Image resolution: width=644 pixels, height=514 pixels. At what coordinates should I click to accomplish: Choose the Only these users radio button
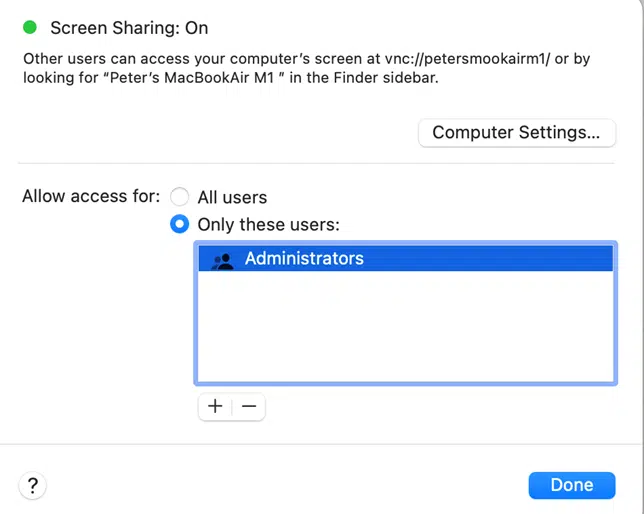(179, 224)
